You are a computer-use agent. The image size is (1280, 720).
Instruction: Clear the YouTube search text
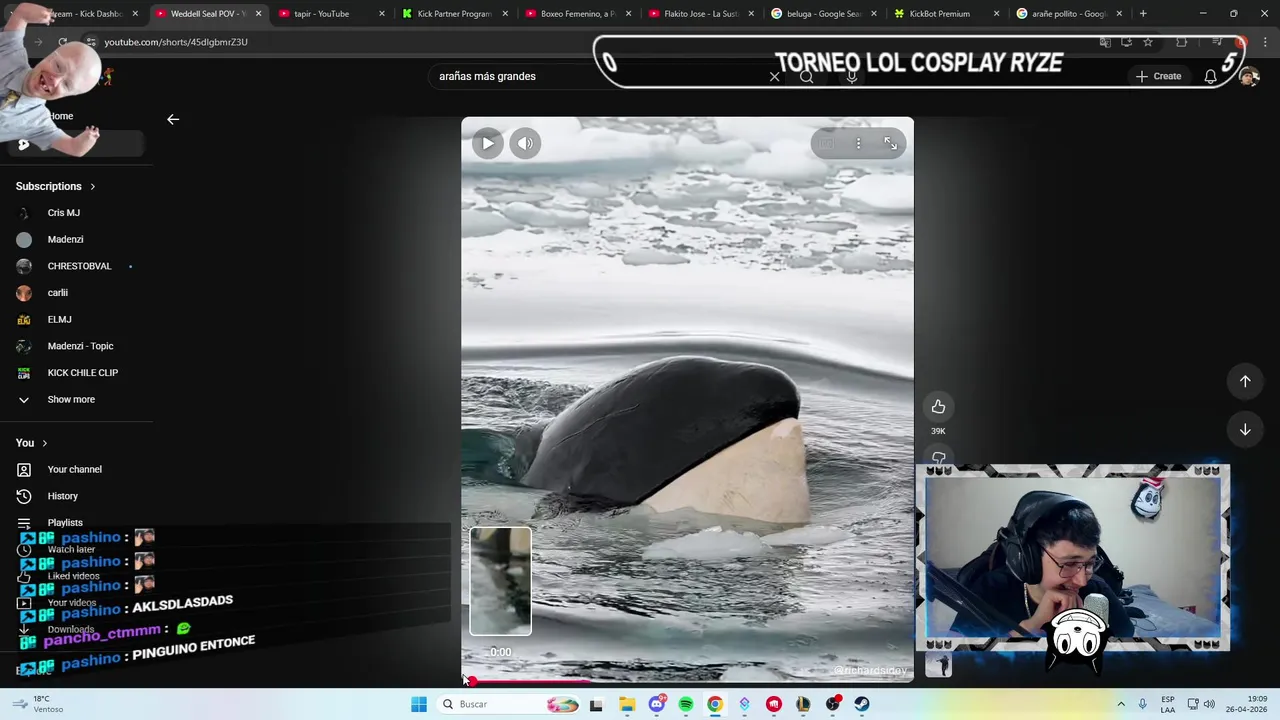tap(774, 76)
